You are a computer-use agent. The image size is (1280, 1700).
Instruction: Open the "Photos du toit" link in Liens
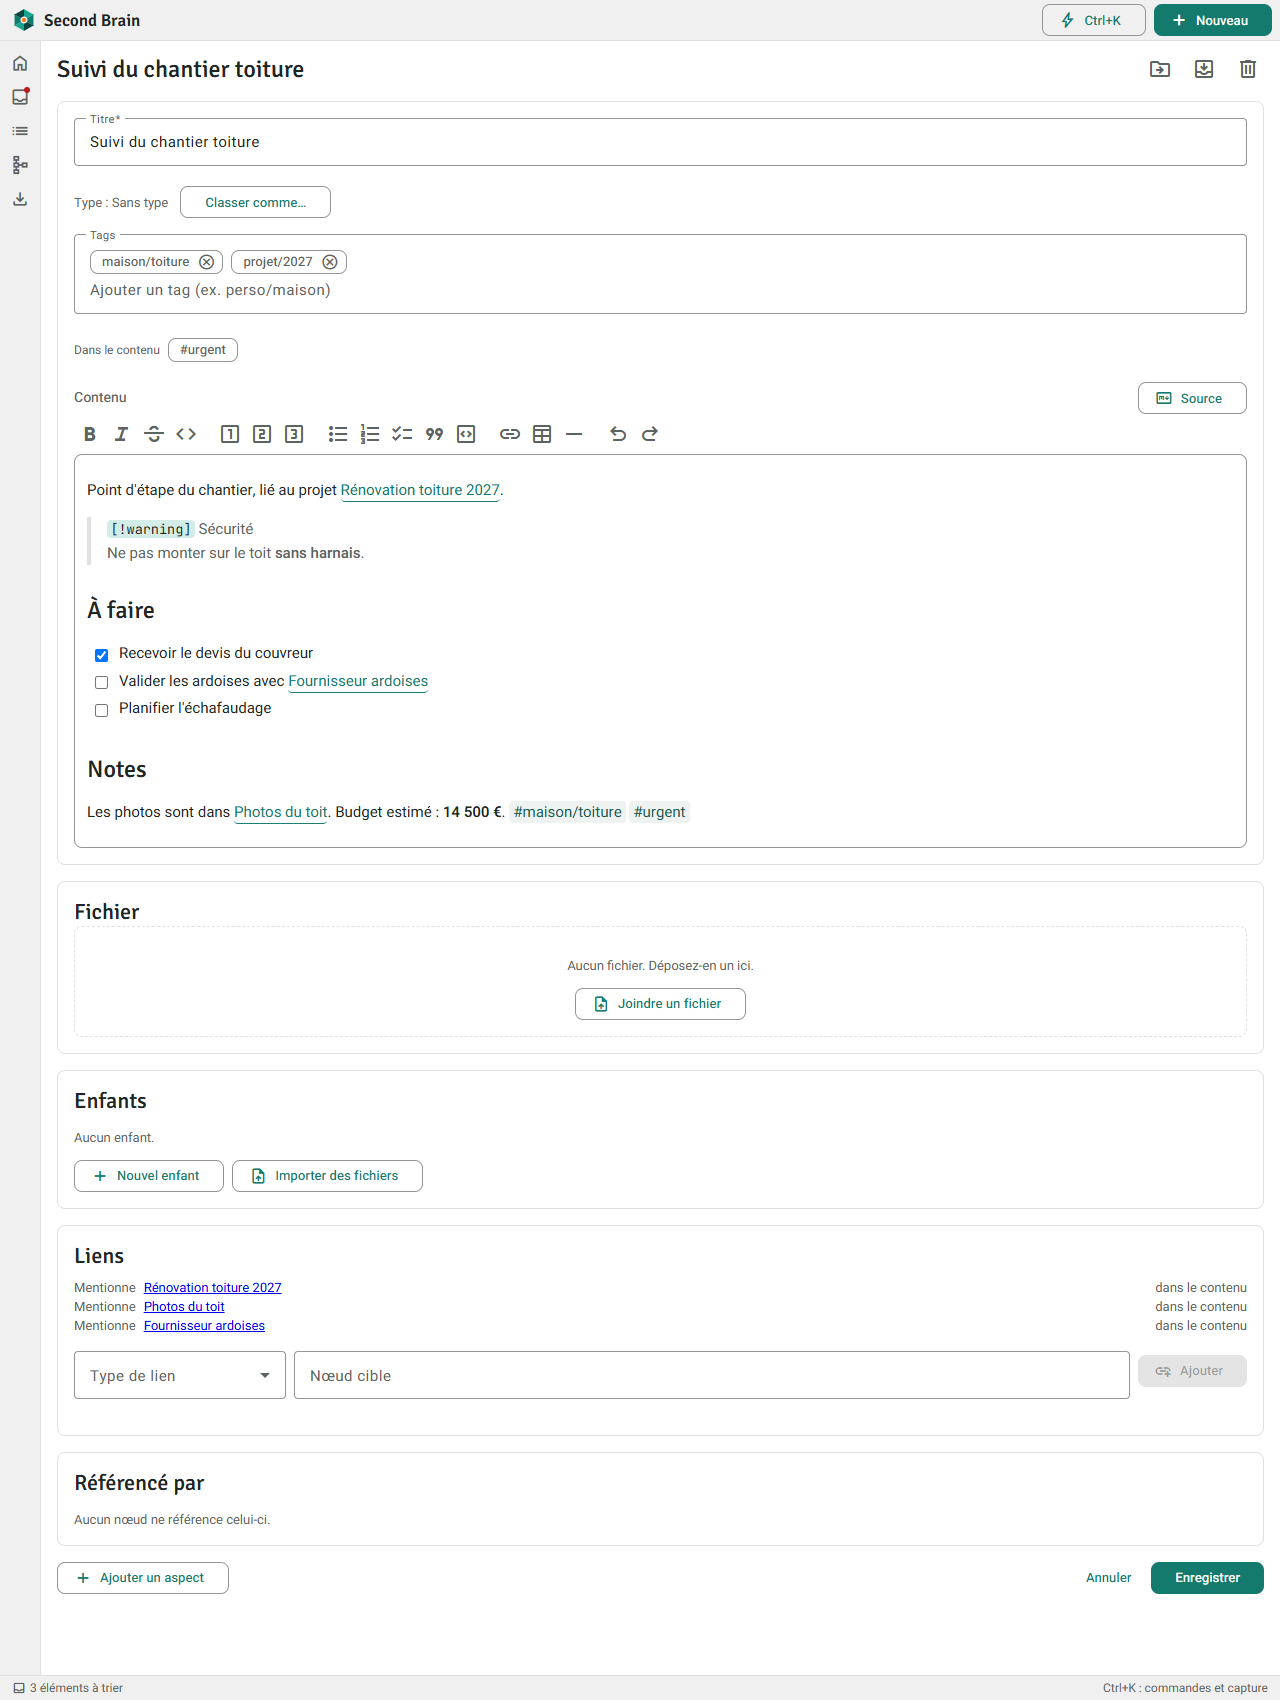click(x=184, y=1307)
